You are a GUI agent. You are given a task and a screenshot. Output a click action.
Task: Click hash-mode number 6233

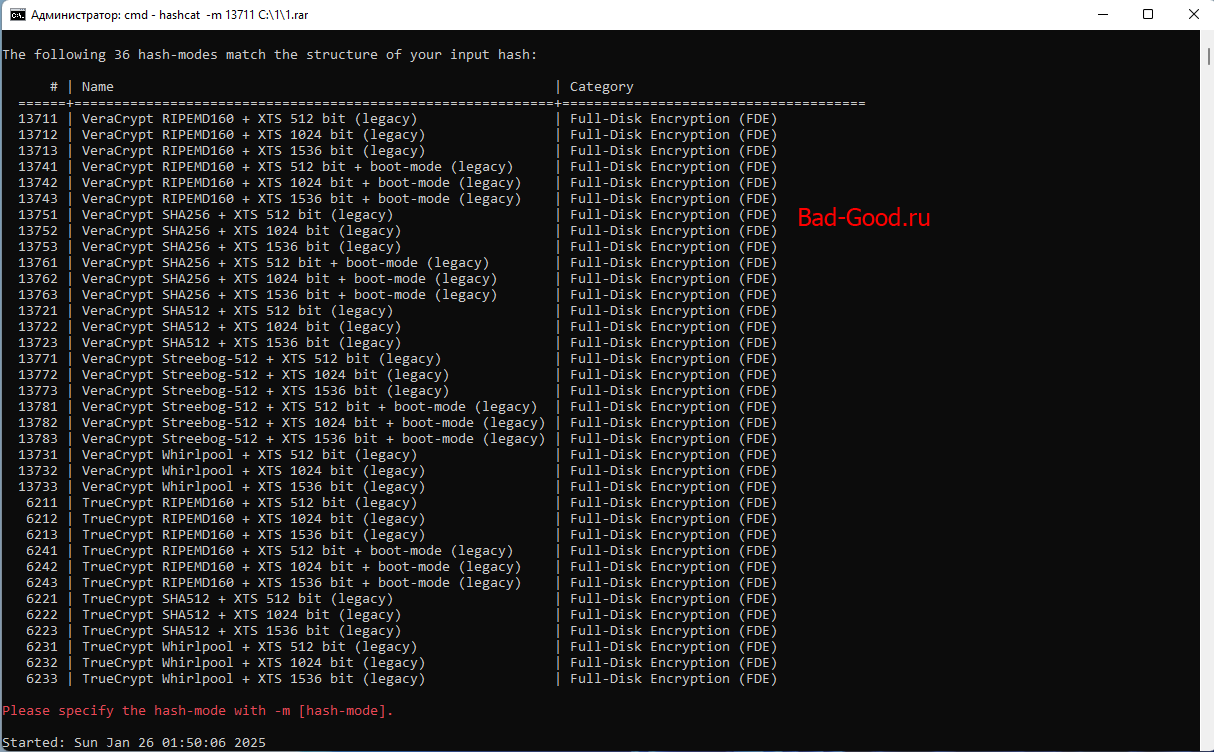pyautogui.click(x=42, y=679)
